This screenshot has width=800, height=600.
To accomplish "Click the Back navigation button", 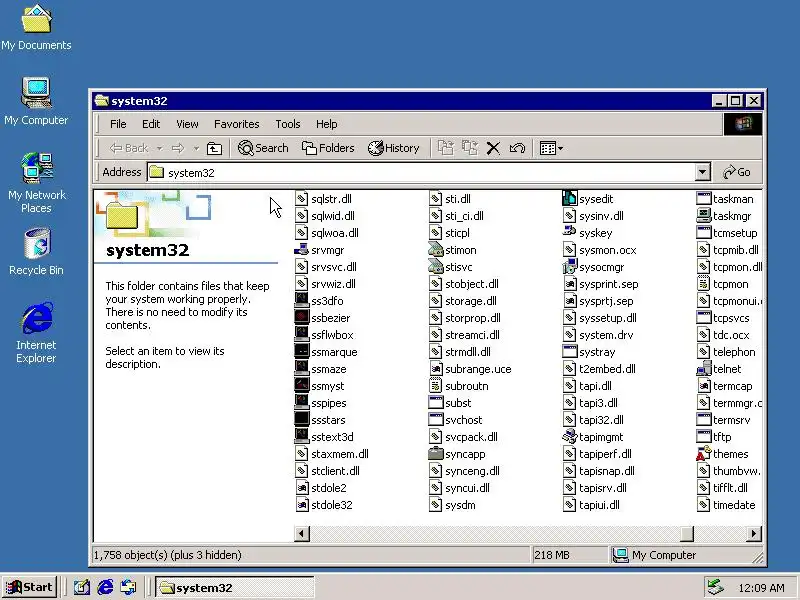I will 129,148.
